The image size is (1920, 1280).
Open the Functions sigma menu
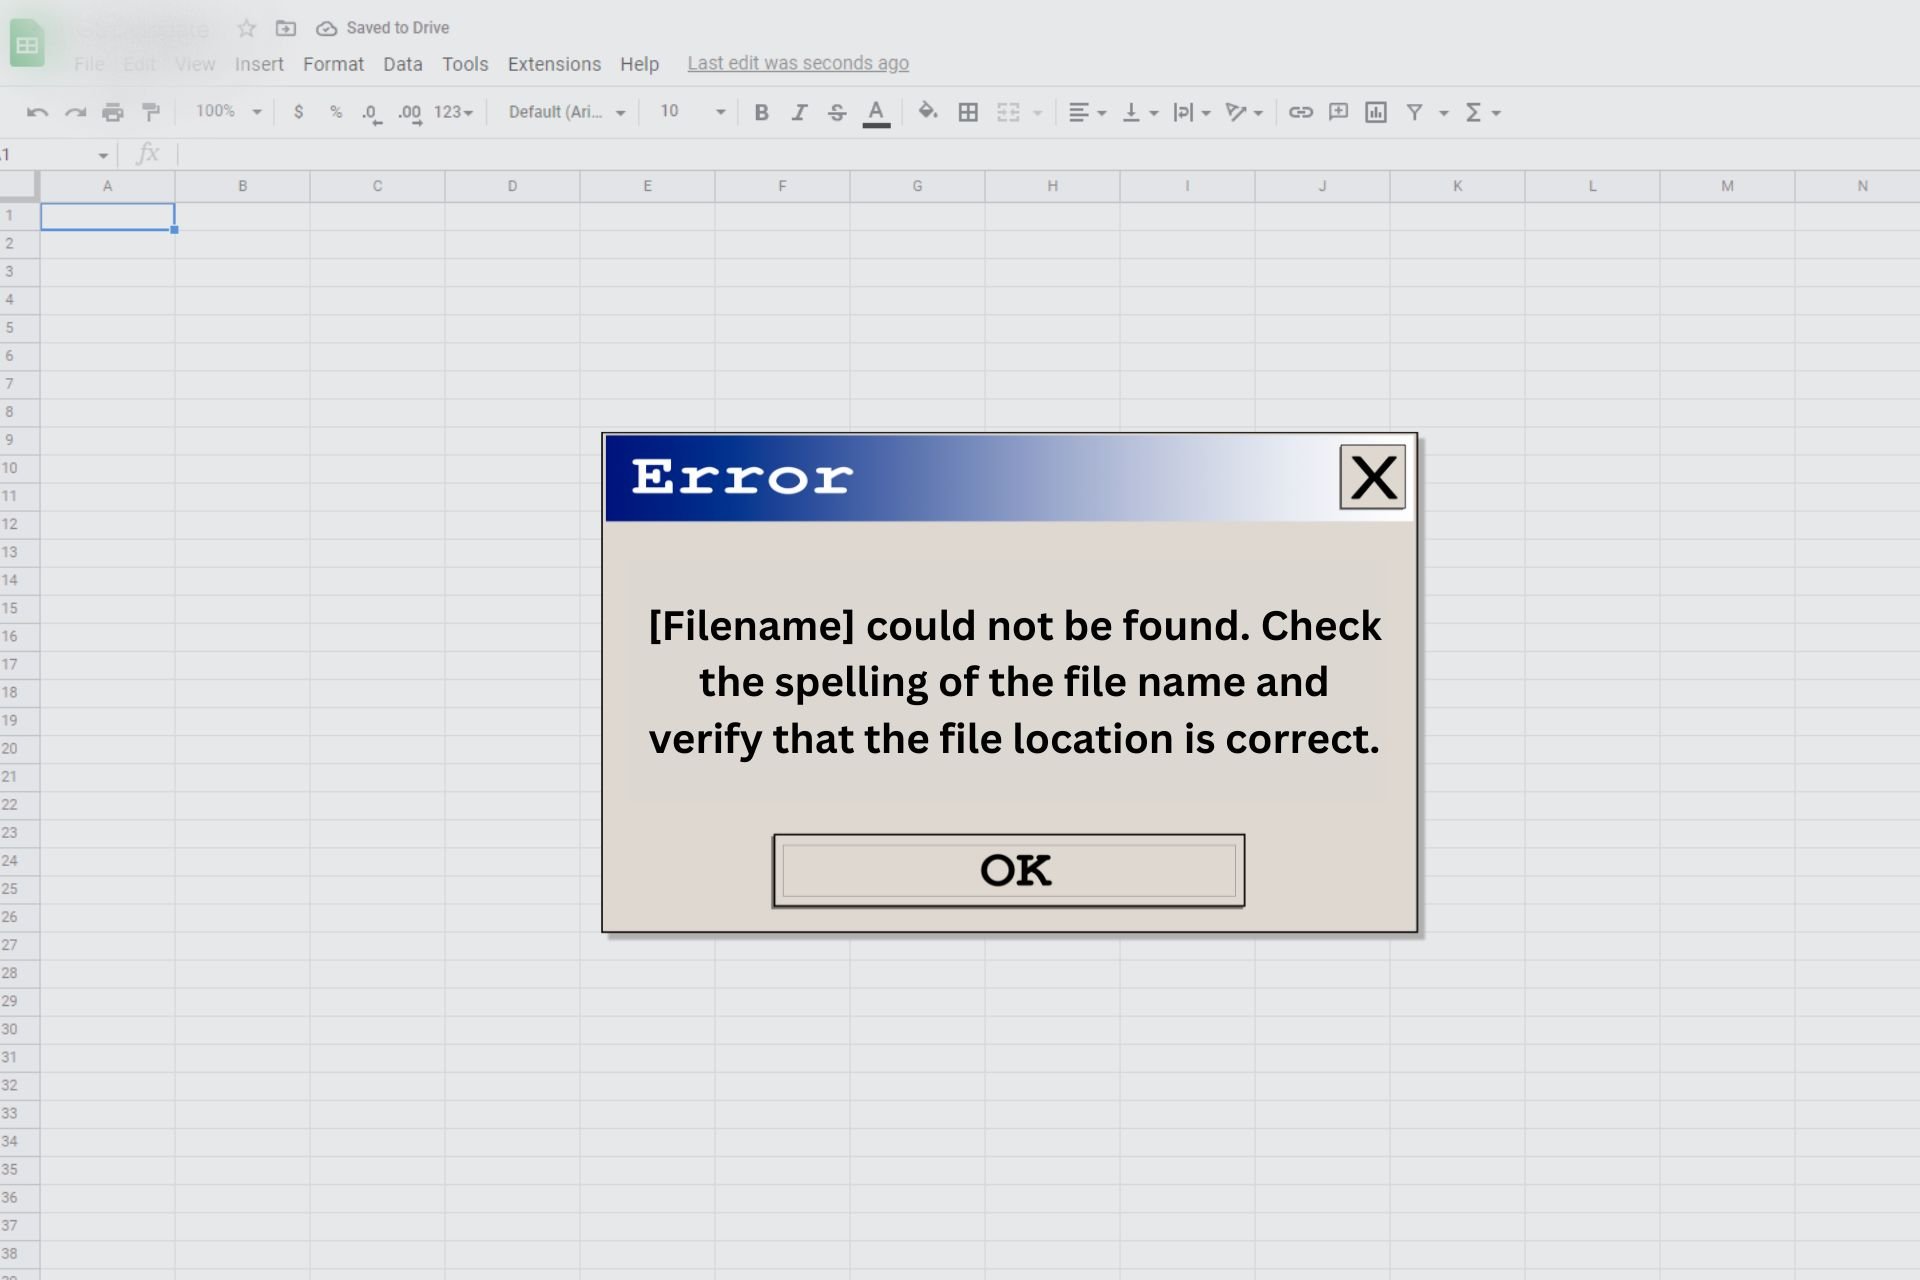1482,112
